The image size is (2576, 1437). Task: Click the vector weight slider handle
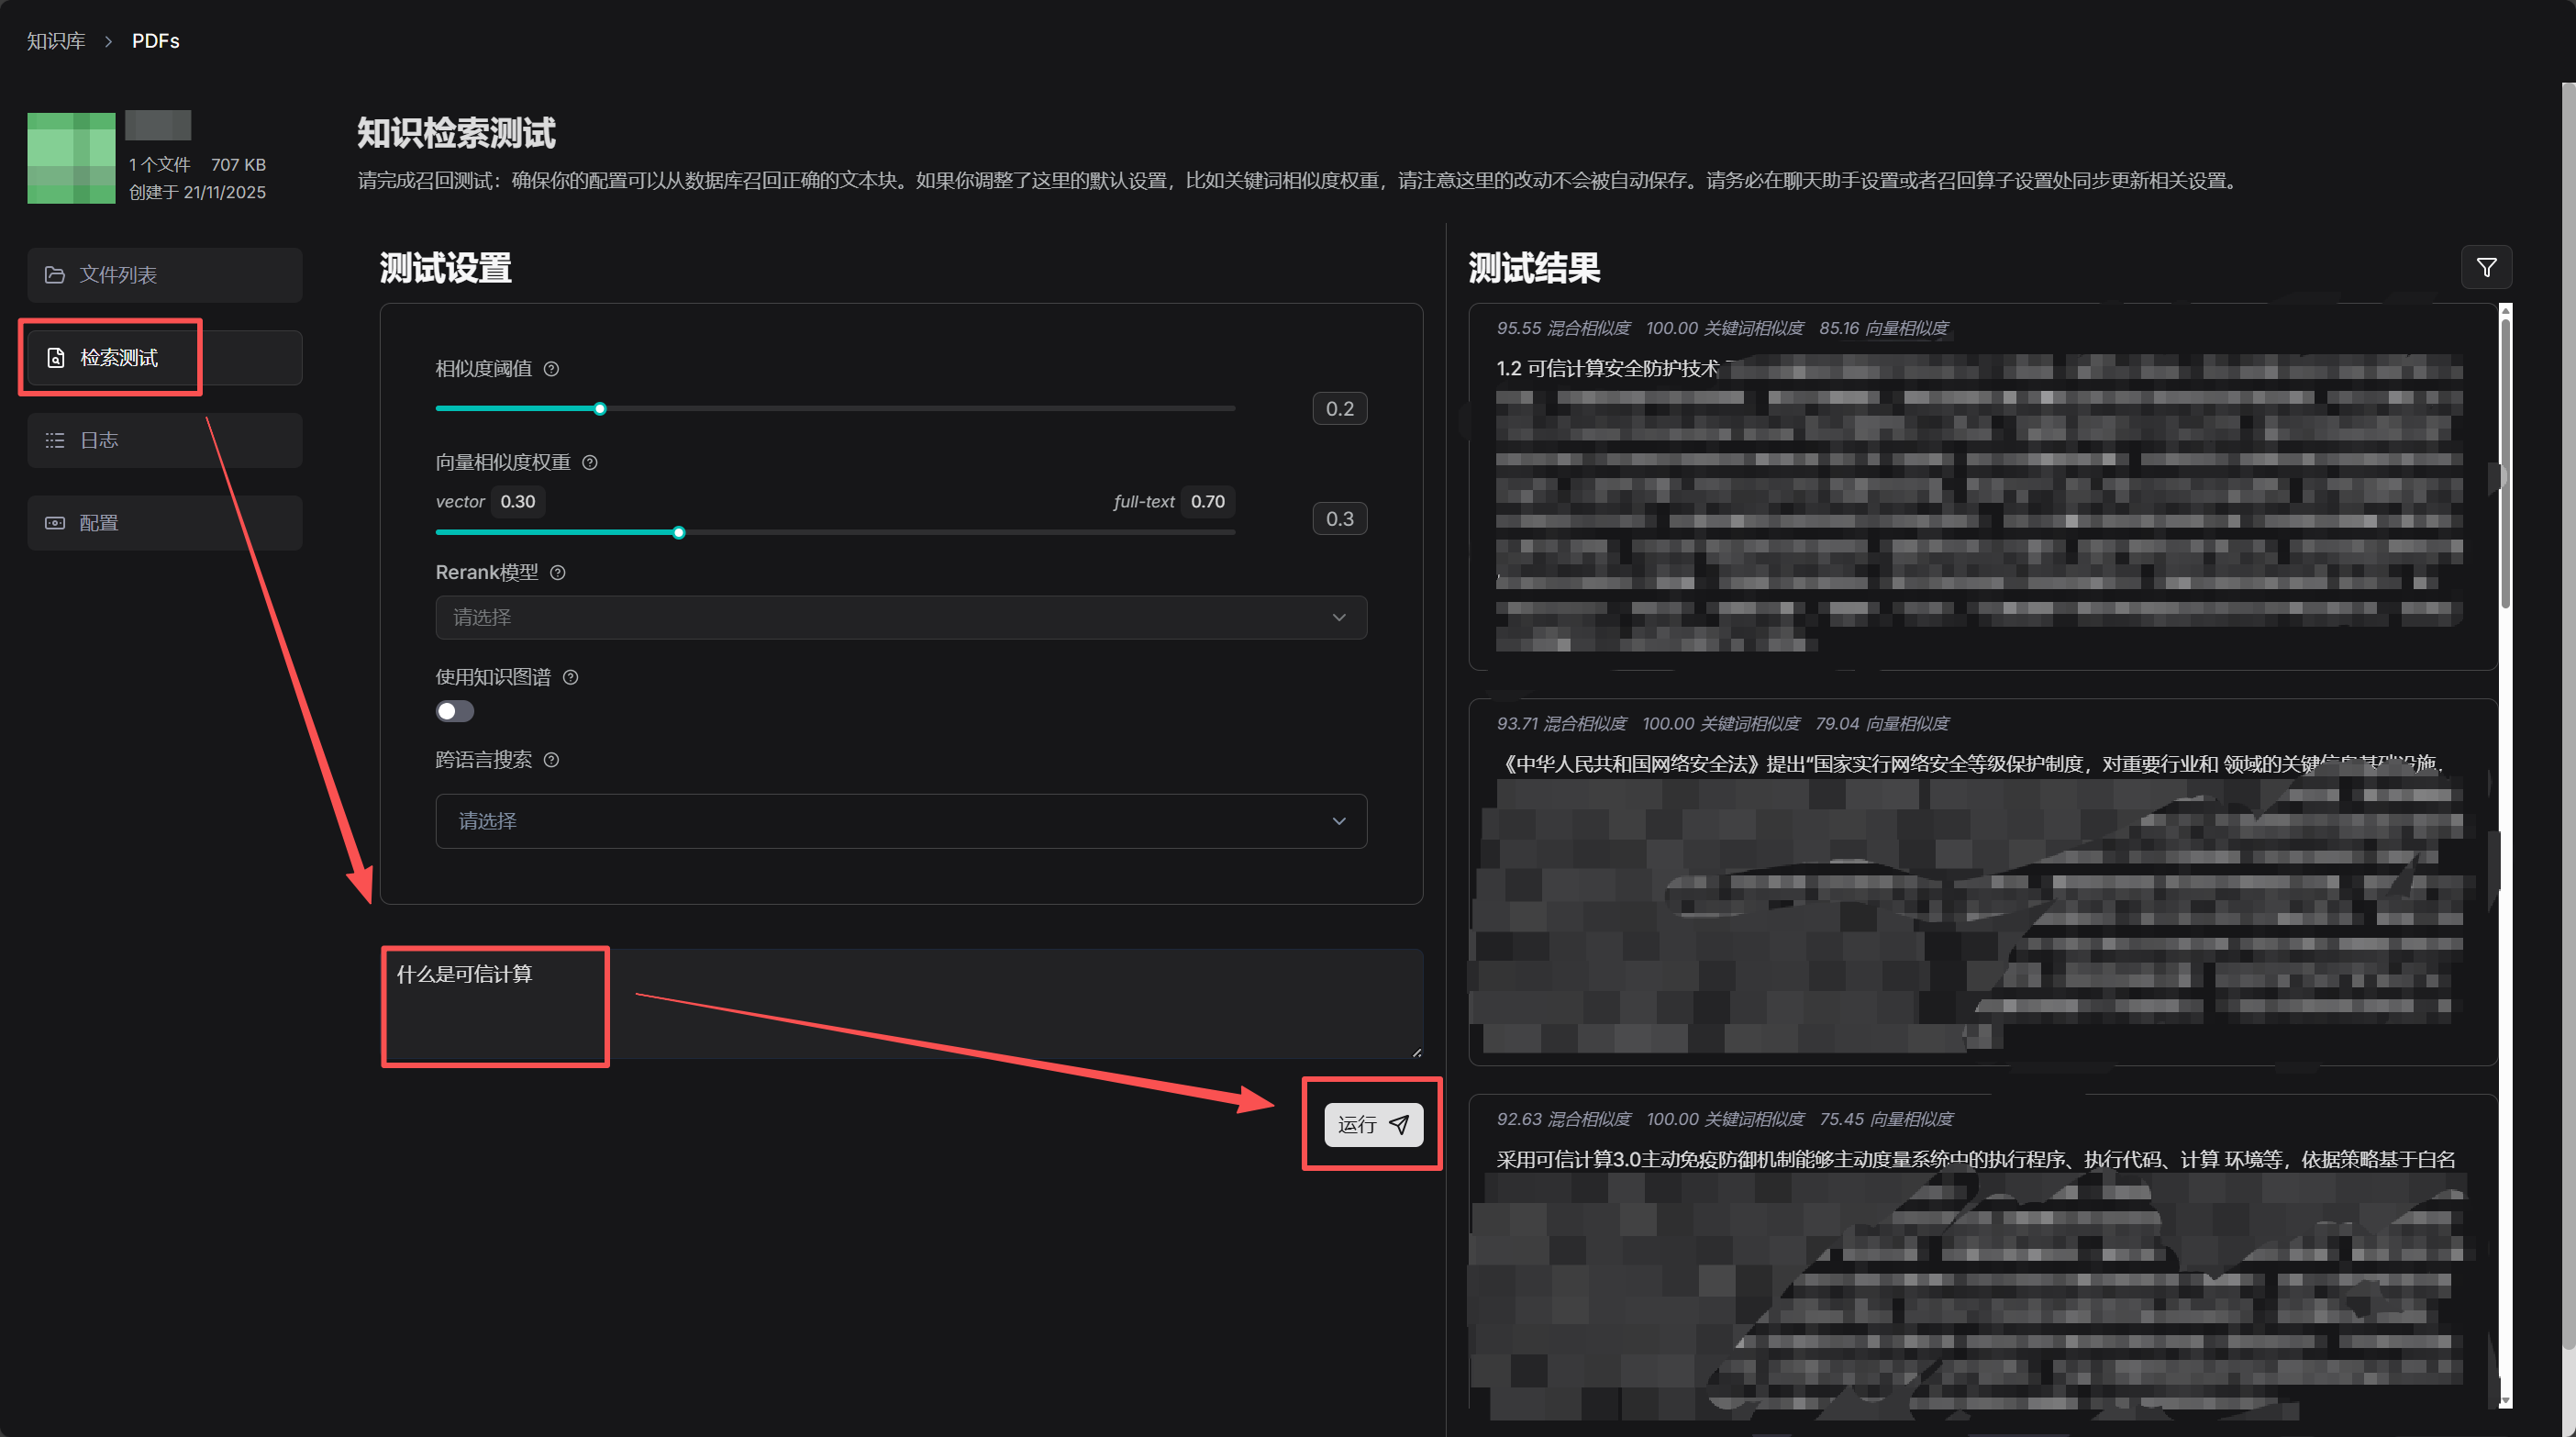point(679,533)
